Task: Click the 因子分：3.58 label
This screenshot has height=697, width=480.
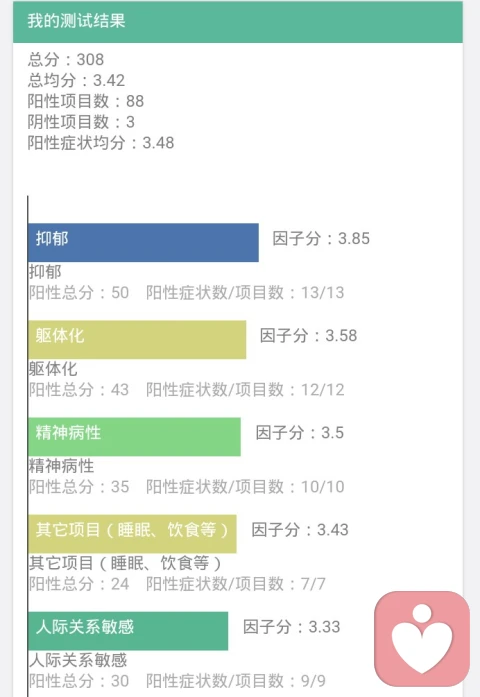Action: coord(308,336)
